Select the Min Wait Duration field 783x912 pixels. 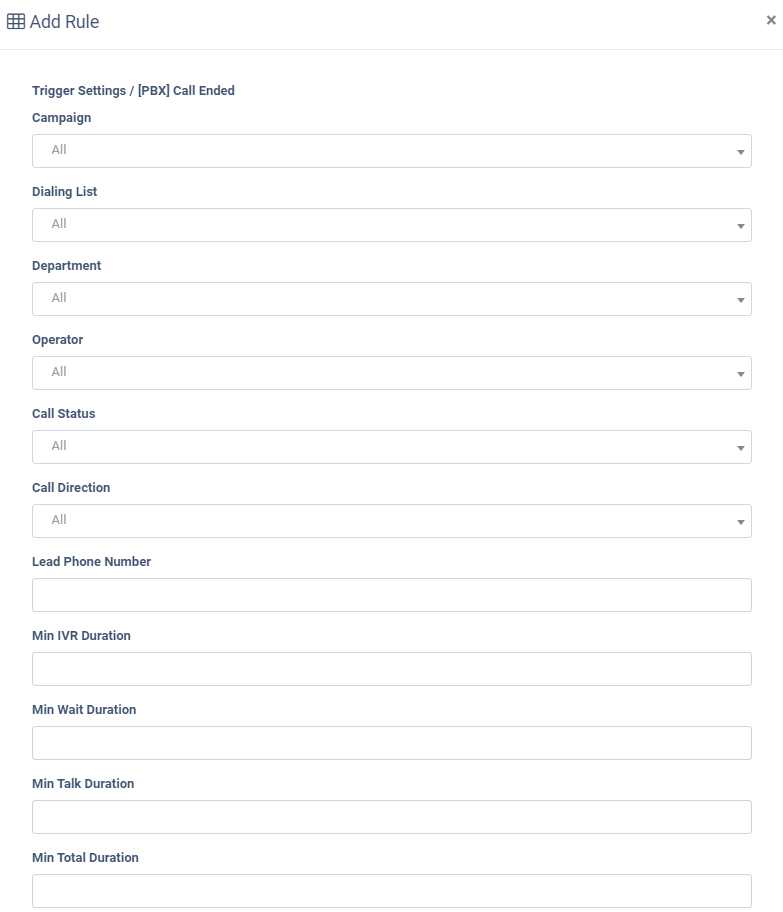tap(392, 743)
